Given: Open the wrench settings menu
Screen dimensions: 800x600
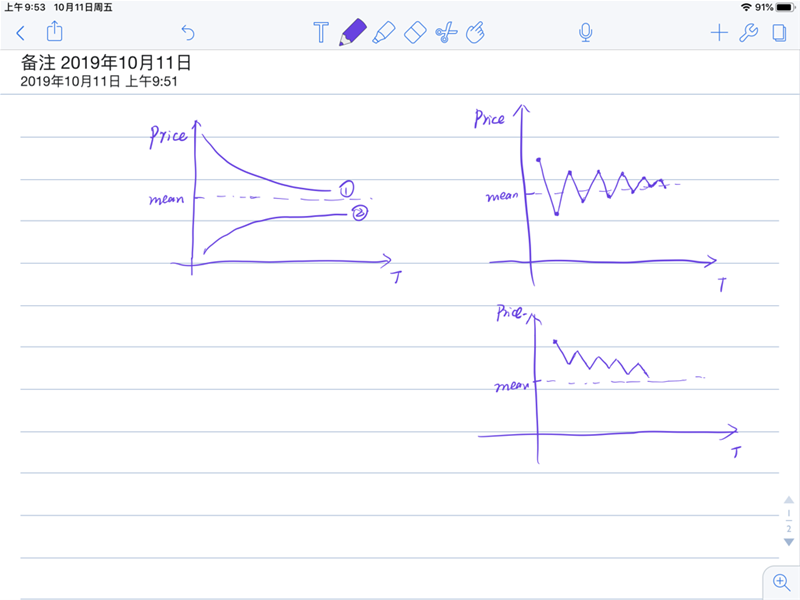Looking at the screenshot, I should (748, 33).
